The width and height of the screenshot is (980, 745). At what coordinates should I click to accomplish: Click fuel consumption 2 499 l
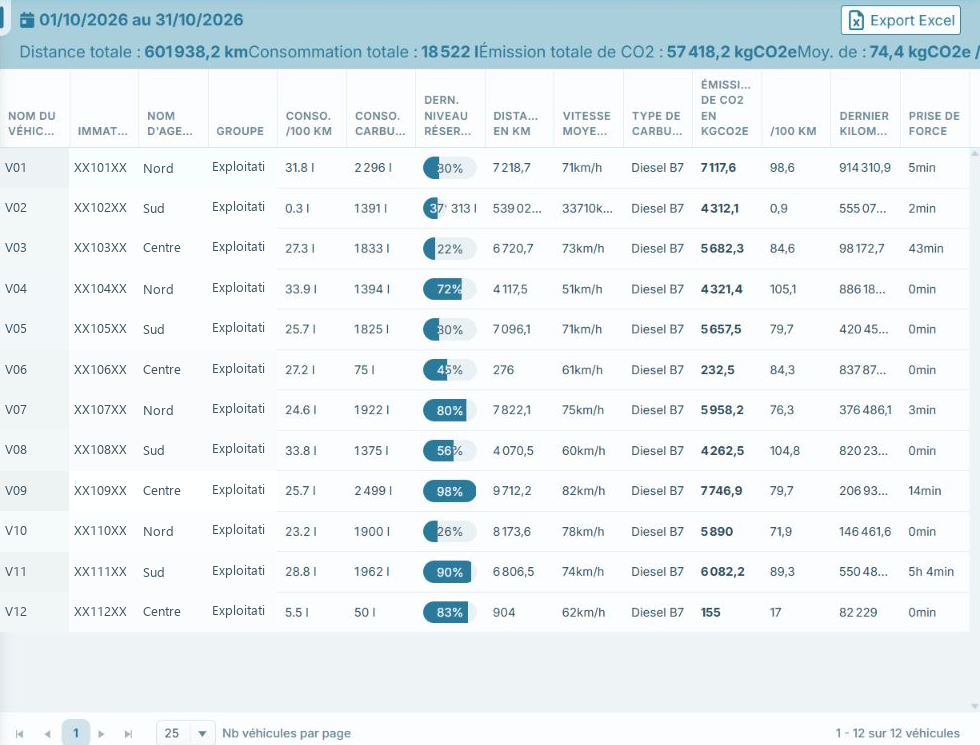pos(373,491)
